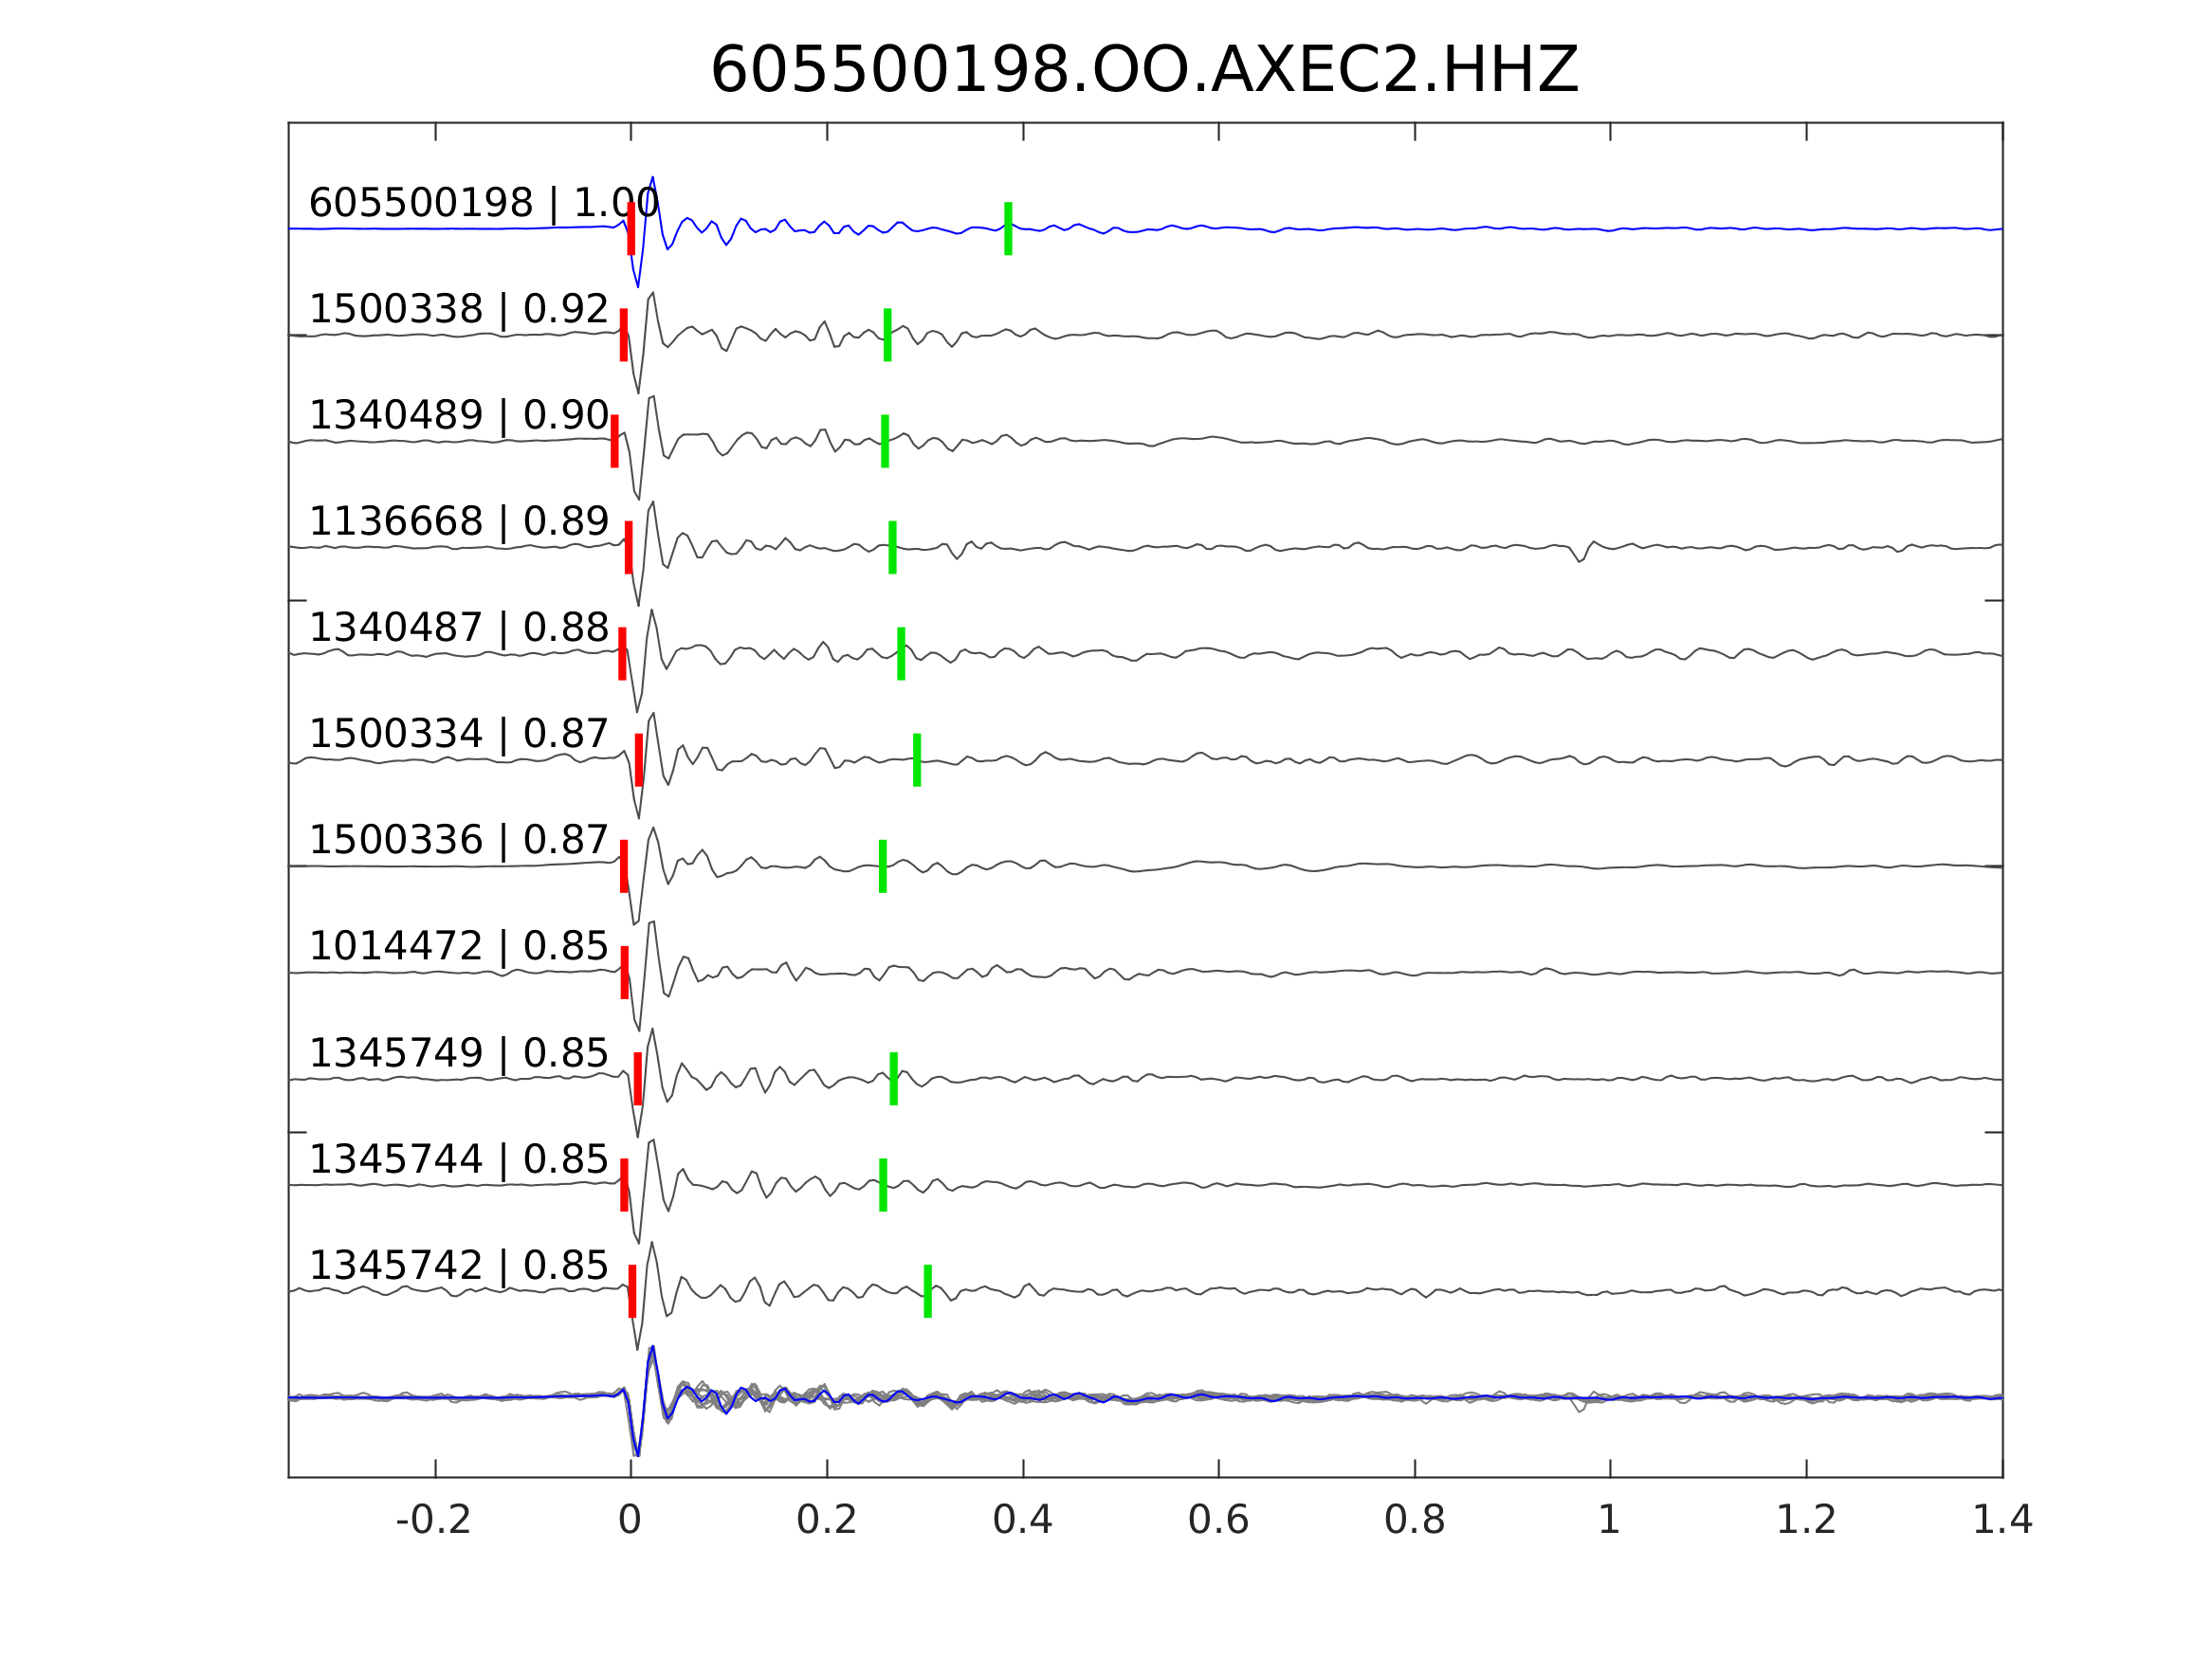Click the x-axis tick label 0.6
The width and height of the screenshot is (2212, 1659).
coord(1218,1521)
